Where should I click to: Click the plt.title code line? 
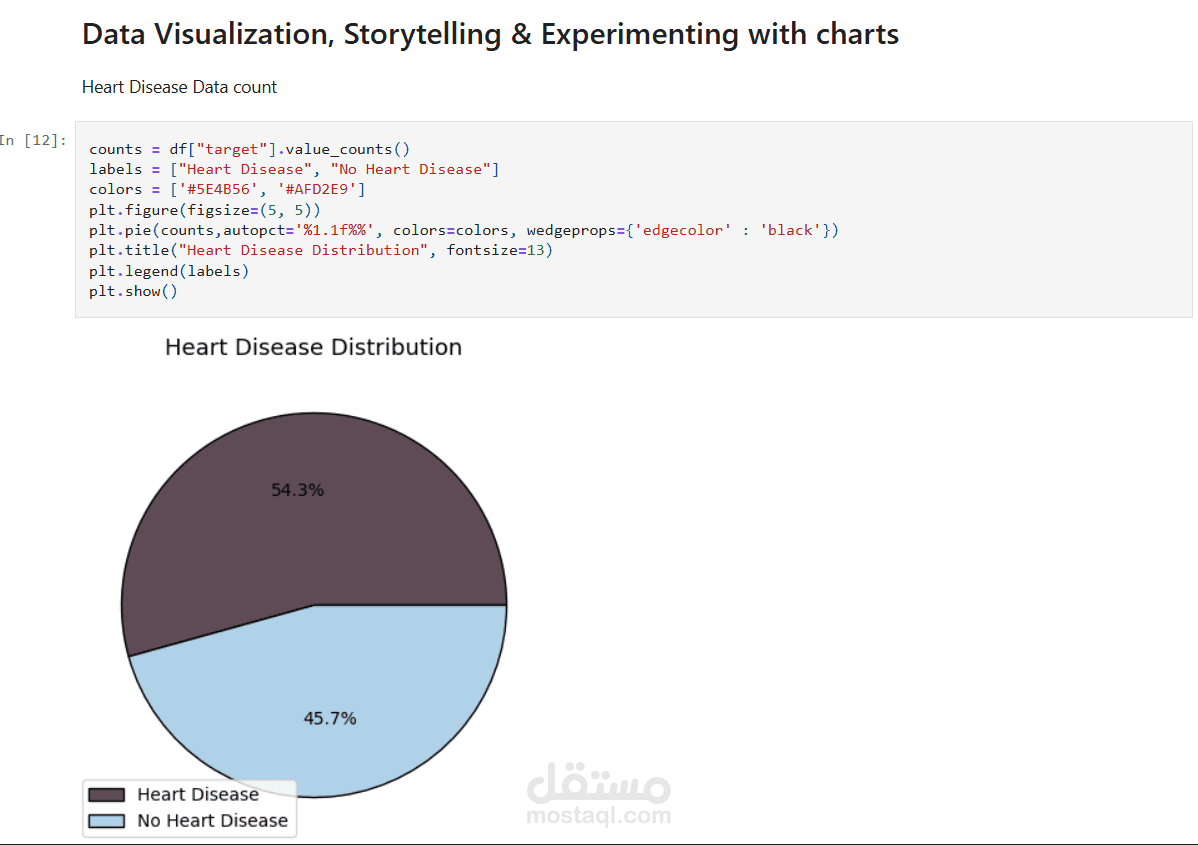[320, 250]
